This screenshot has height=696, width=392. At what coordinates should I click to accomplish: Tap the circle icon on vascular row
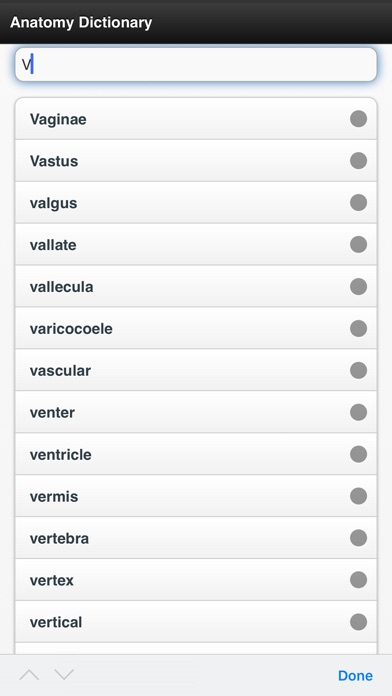(x=358, y=370)
